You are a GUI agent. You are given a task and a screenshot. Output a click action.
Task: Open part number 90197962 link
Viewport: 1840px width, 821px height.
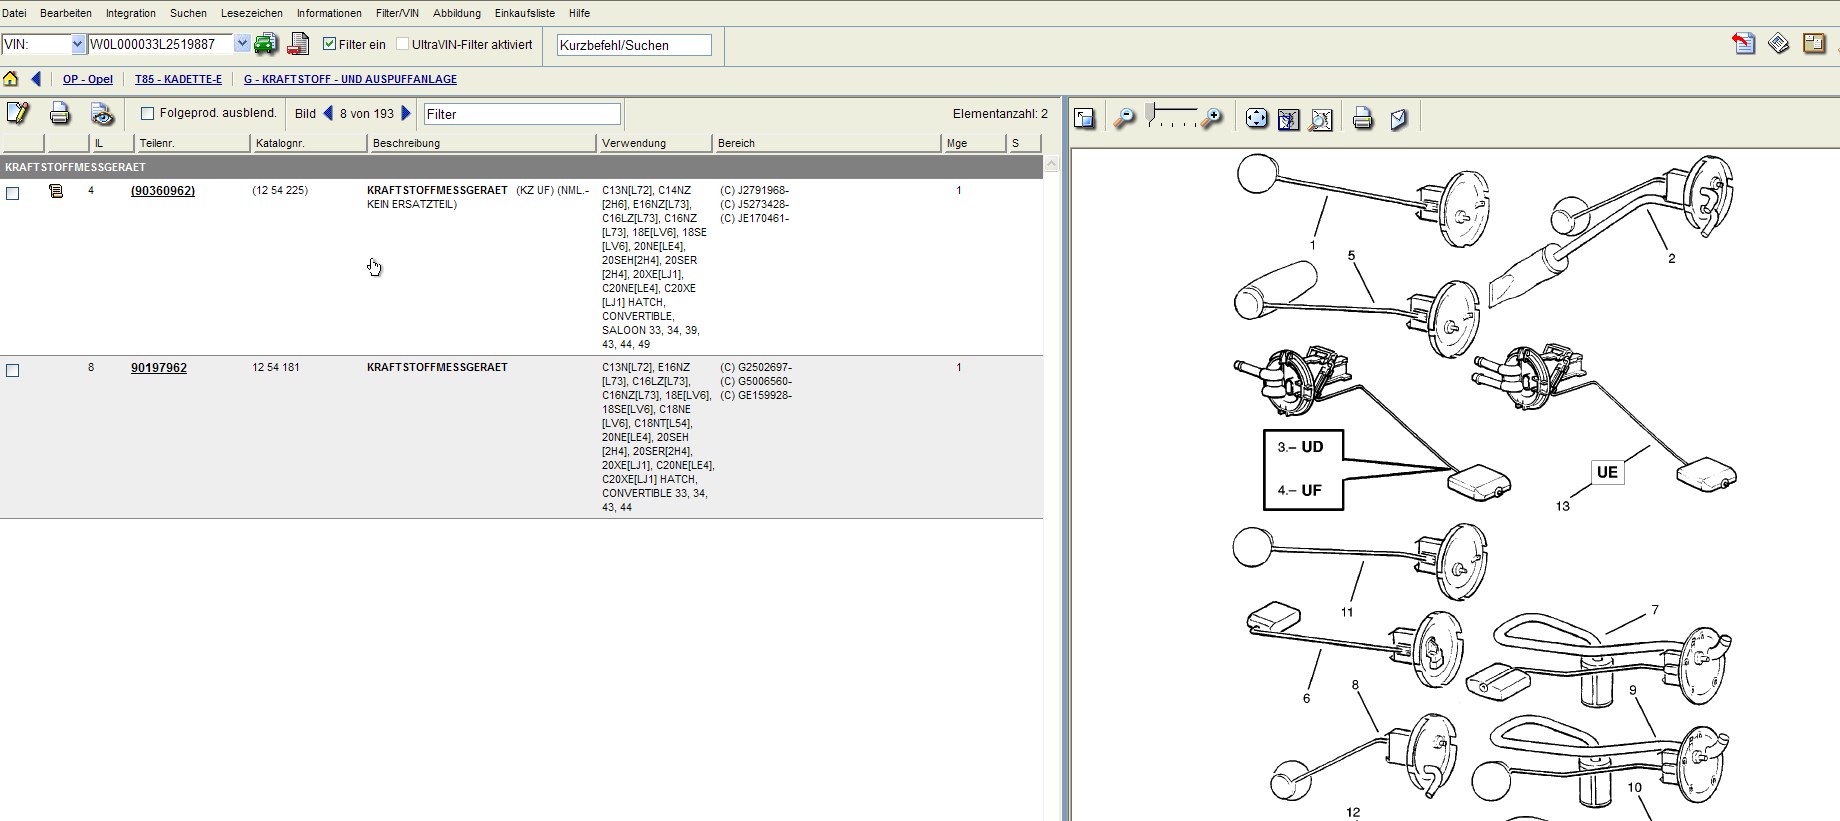[159, 368]
